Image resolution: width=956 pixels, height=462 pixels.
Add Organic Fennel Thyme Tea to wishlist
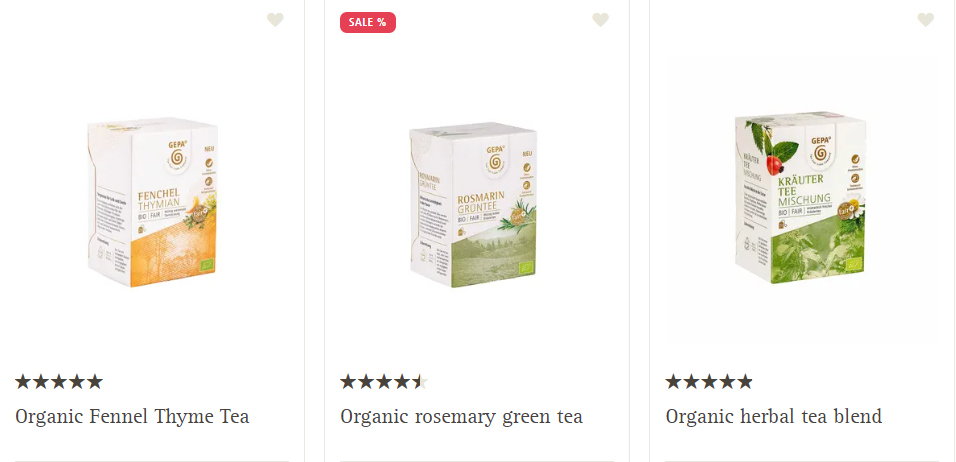click(275, 20)
